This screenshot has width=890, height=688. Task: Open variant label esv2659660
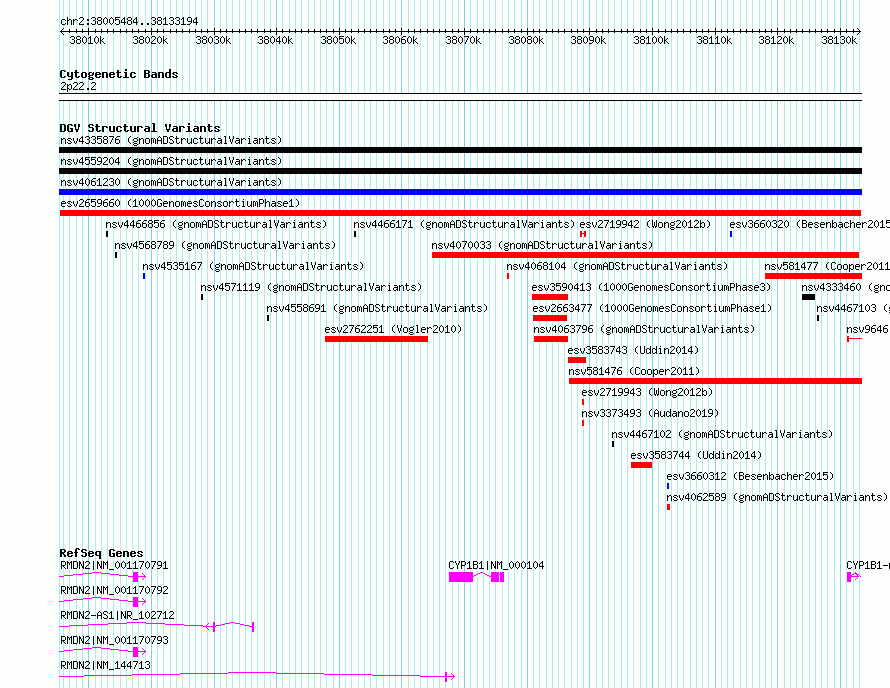pyautogui.click(x=180, y=203)
